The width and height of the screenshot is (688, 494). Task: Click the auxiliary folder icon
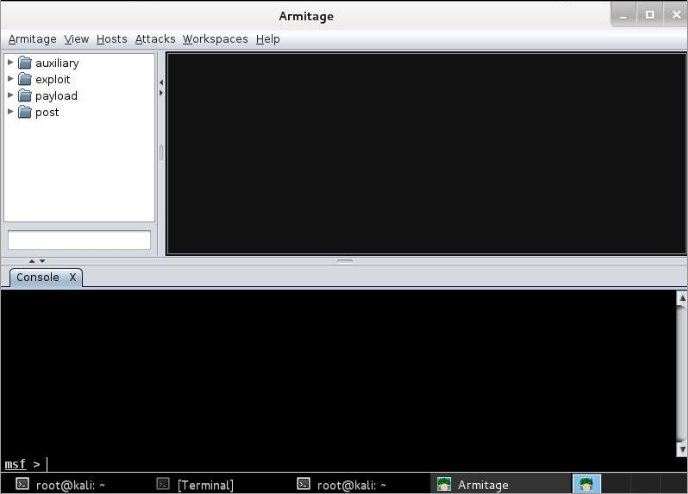(25, 63)
